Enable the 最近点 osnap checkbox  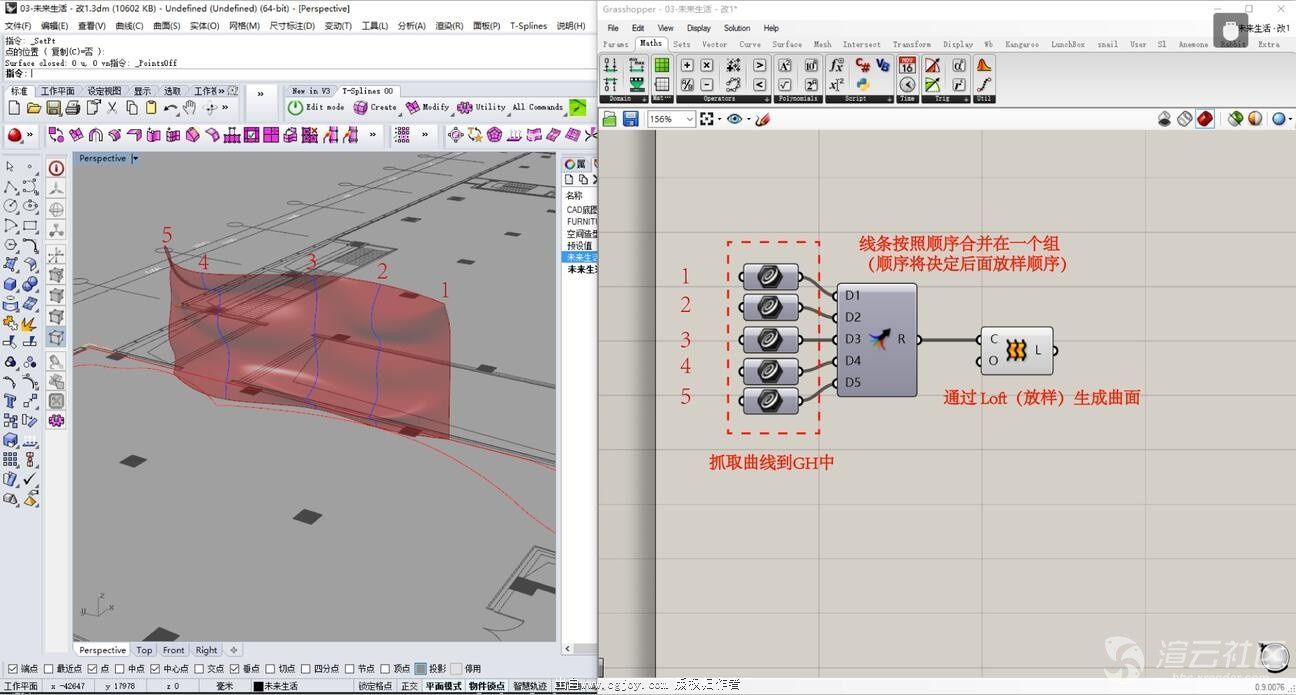(x=49, y=669)
